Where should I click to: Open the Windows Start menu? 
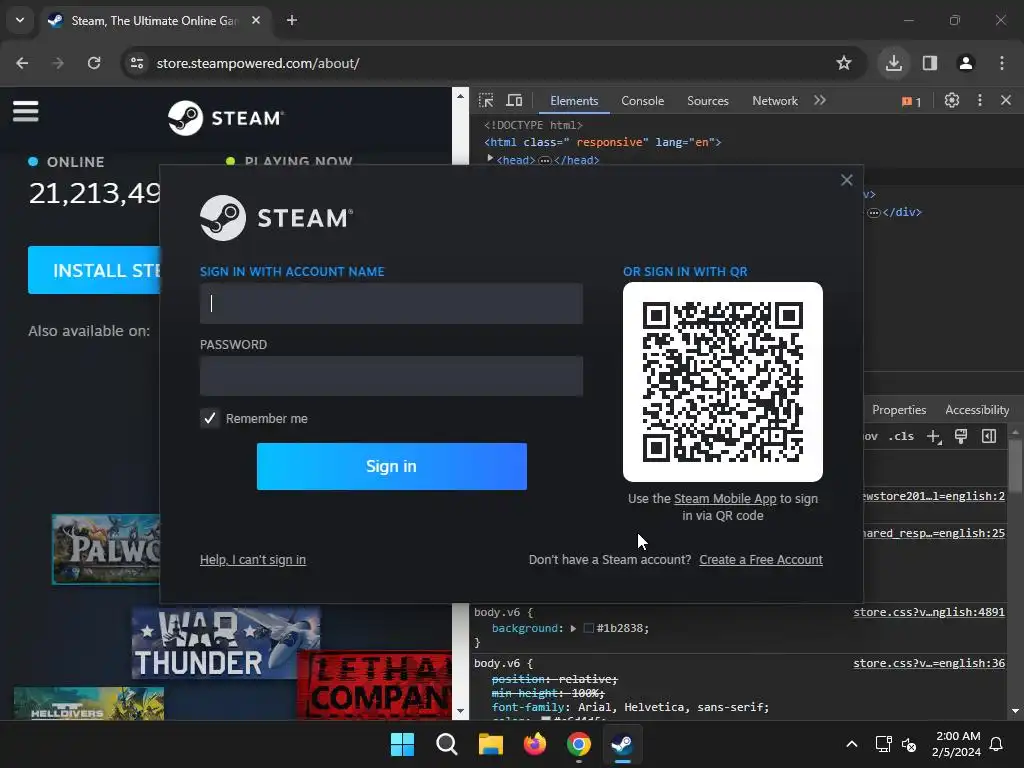click(402, 744)
